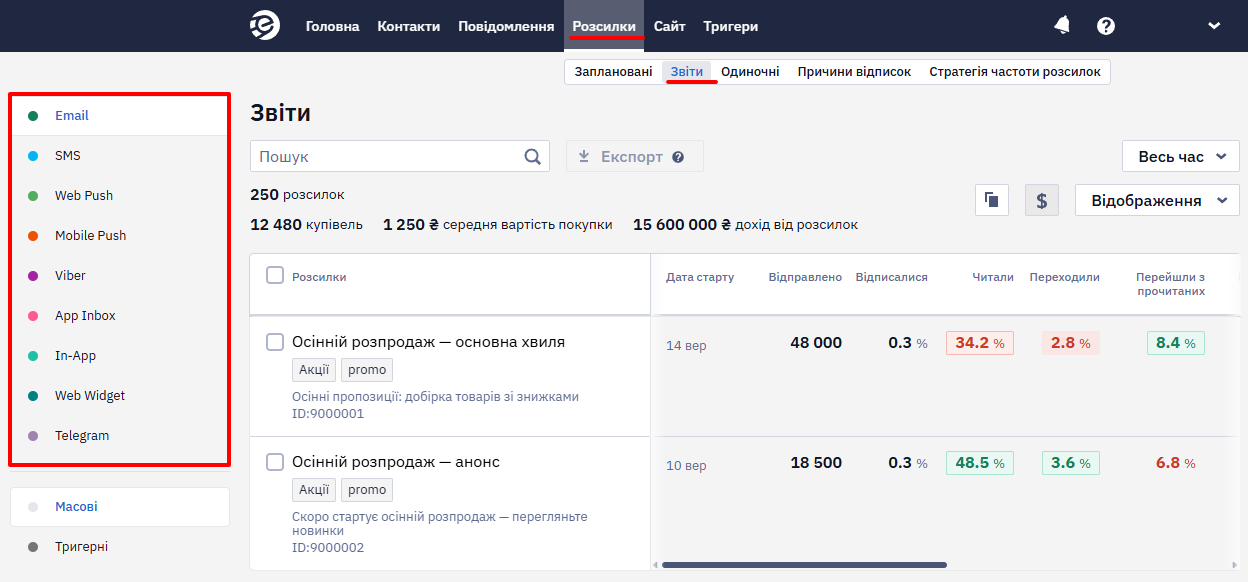The height and width of the screenshot is (582, 1248).
Task: Open the Повідомлення menu
Action: click(x=506, y=26)
